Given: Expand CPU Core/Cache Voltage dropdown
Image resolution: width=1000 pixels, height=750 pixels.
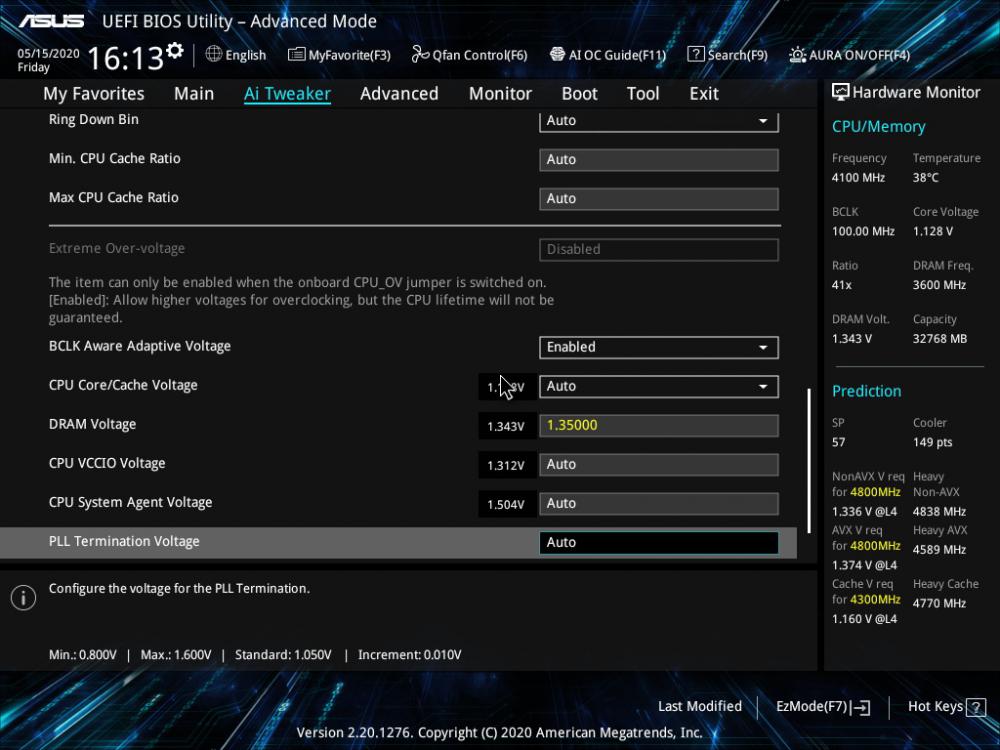Looking at the screenshot, I should tap(659, 386).
